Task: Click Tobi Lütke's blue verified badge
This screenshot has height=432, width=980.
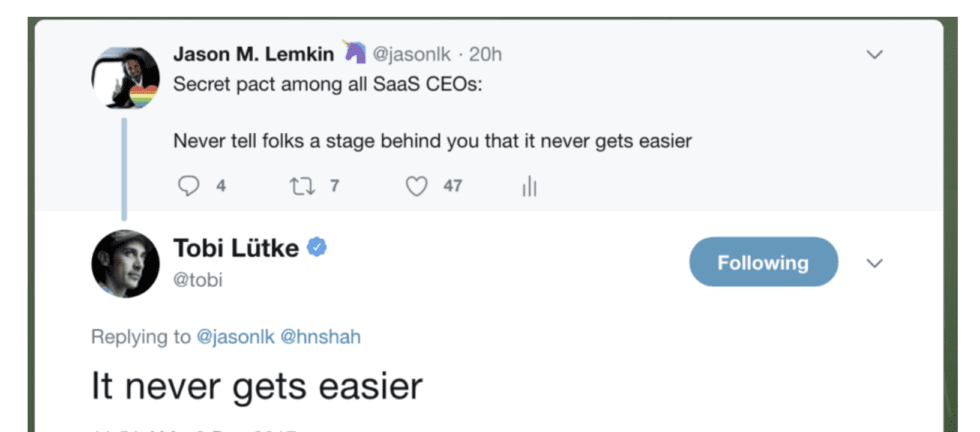Action: (x=318, y=249)
